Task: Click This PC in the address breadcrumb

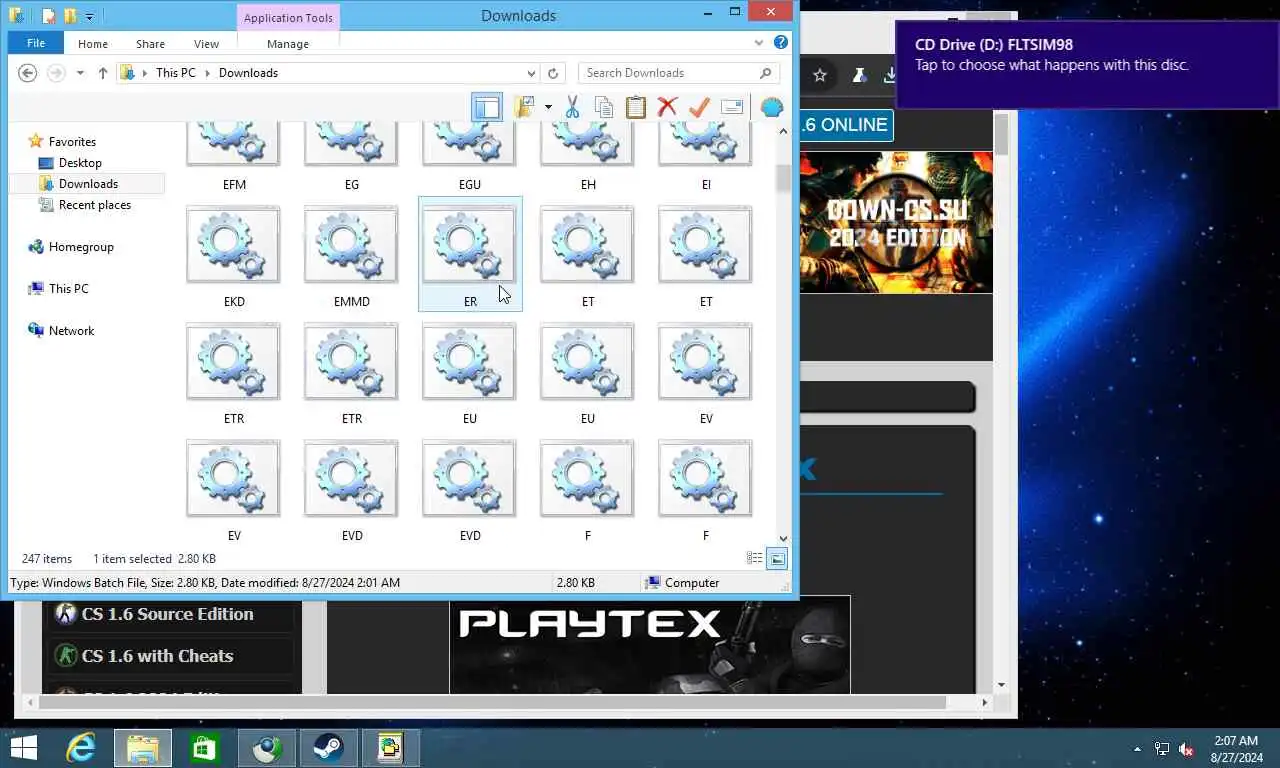Action: pyautogui.click(x=175, y=73)
